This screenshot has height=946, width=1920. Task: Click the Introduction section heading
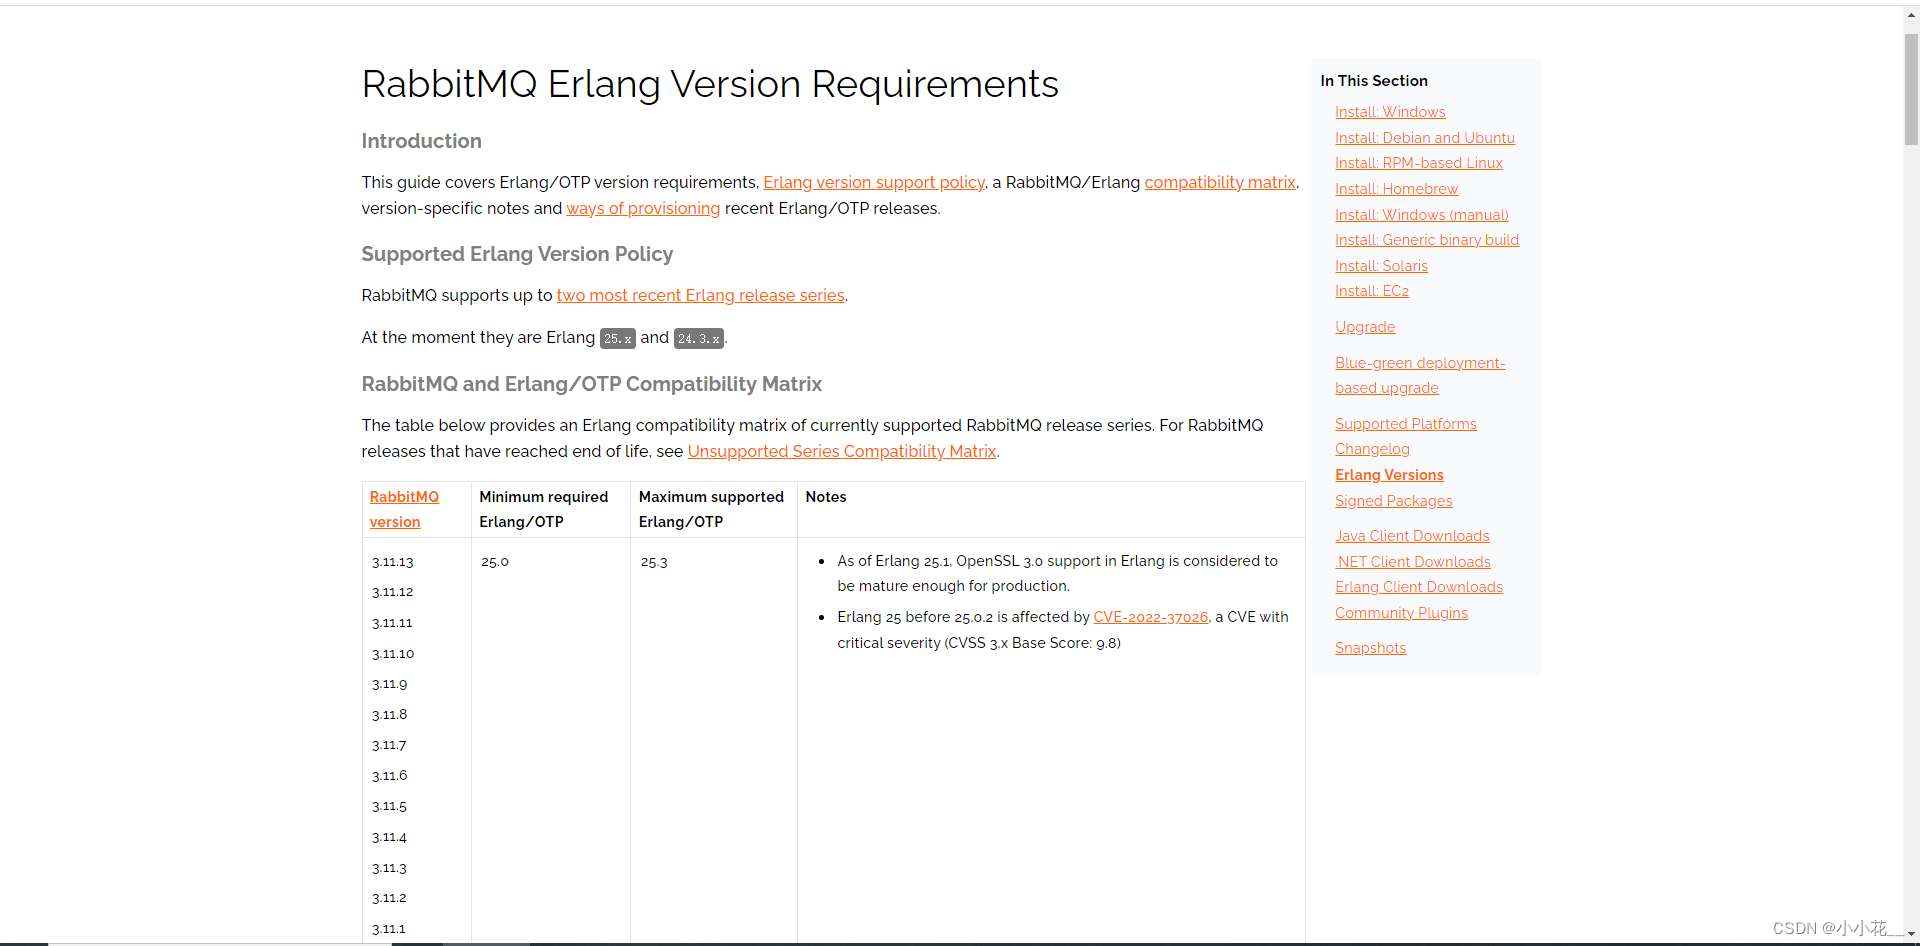coord(421,141)
